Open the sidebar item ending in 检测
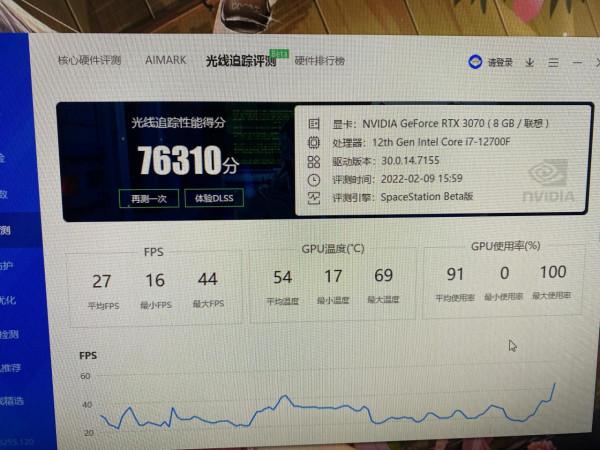The width and height of the screenshot is (600, 450). (10, 334)
